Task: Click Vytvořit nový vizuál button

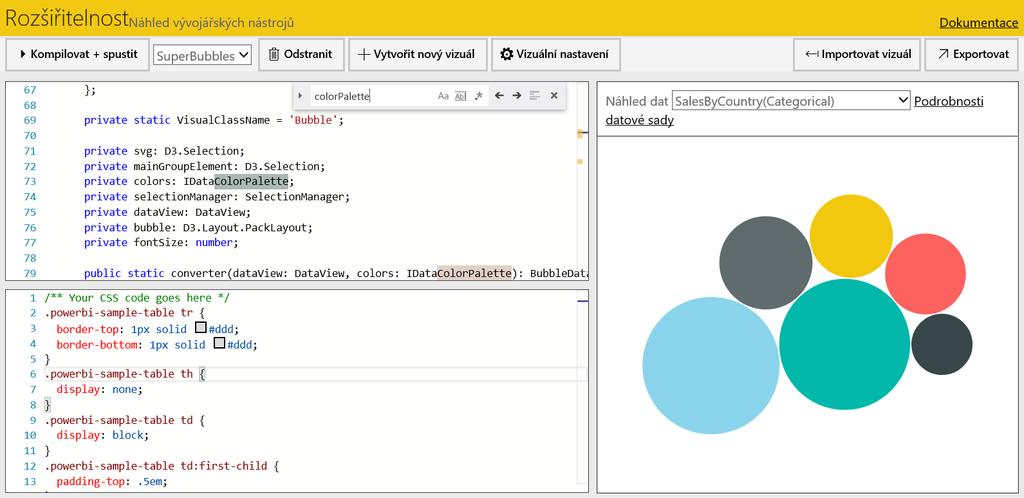Action: pos(417,54)
